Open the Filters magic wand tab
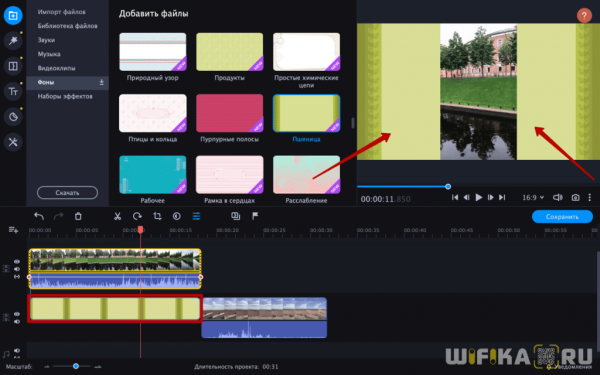The height and width of the screenshot is (375, 600). point(13,41)
